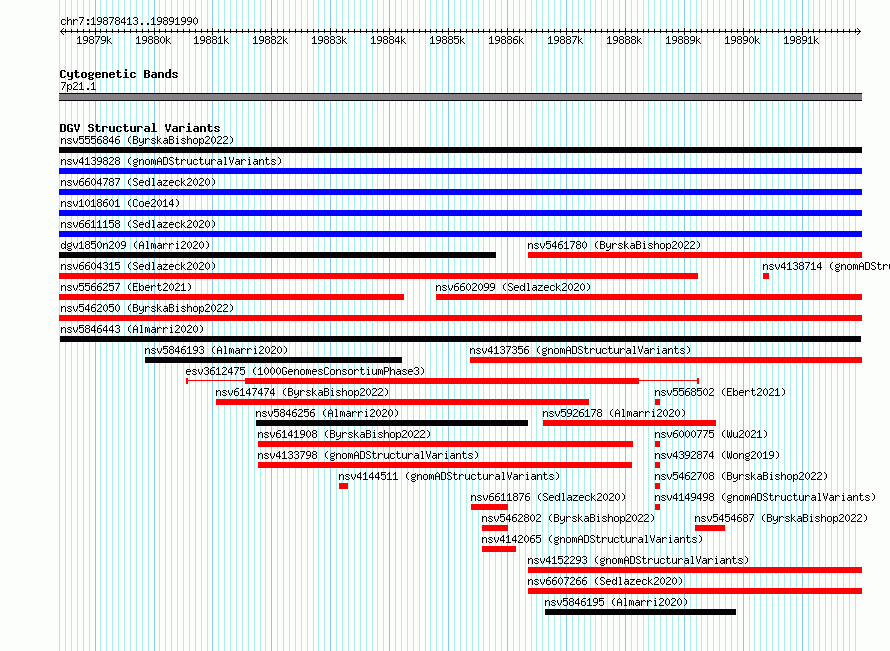Select nsv6000775 (Wu2021) label

pyautogui.click(x=711, y=434)
